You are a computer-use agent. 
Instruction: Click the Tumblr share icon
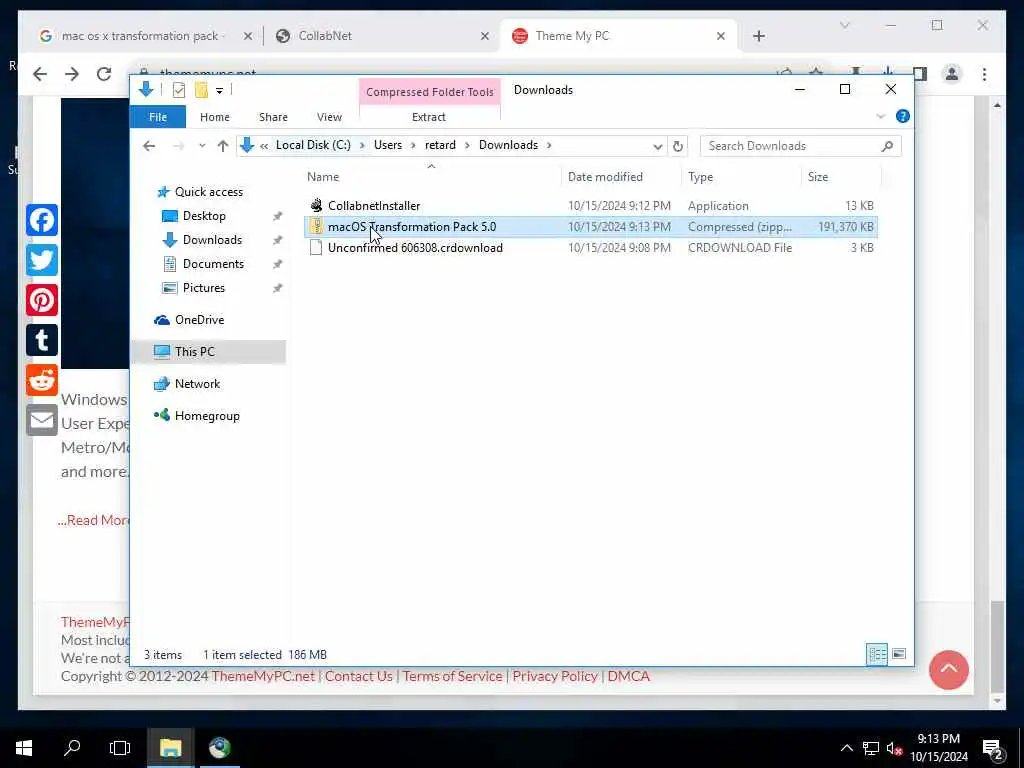click(42, 340)
